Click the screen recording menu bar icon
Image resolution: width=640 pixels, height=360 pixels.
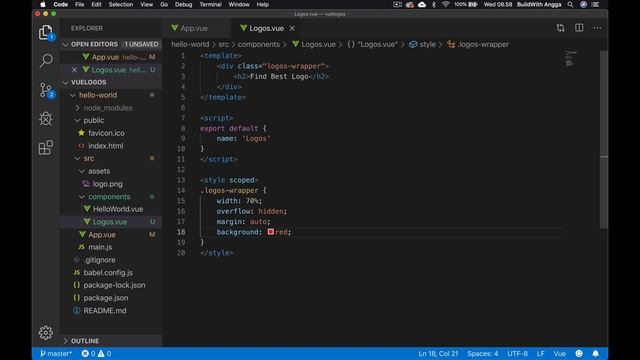[x=397, y=4]
